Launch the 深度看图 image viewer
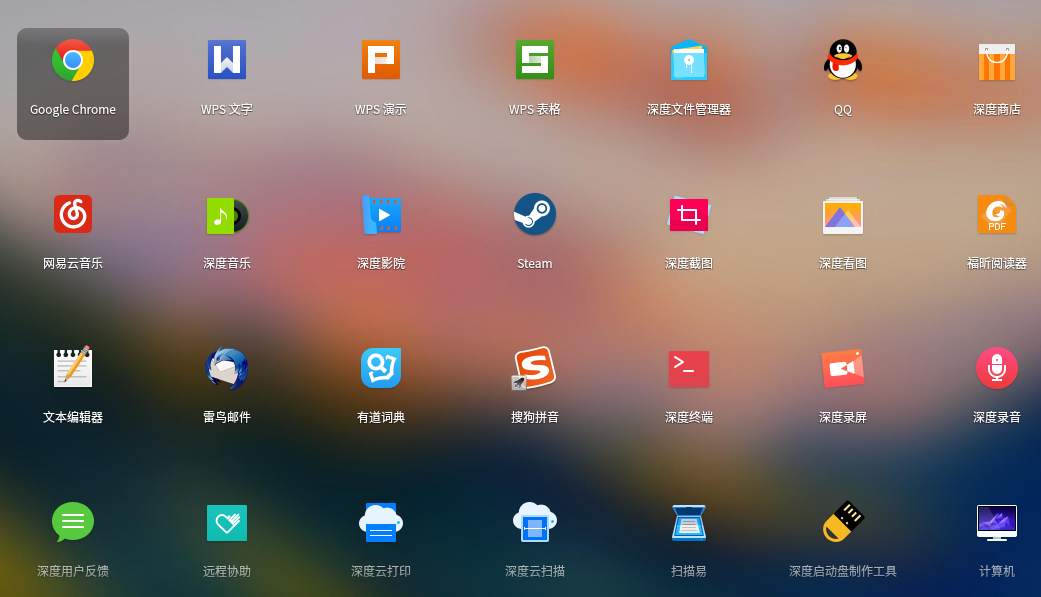1041x597 pixels. 843,216
